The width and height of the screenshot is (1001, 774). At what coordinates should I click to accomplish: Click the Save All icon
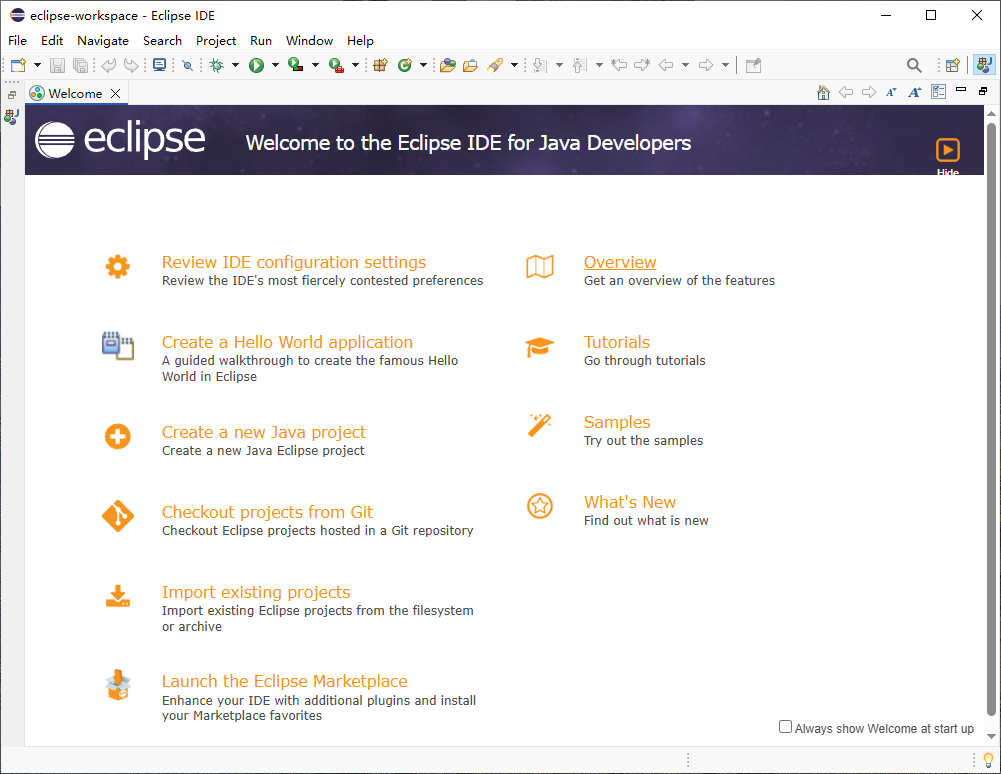coord(80,65)
